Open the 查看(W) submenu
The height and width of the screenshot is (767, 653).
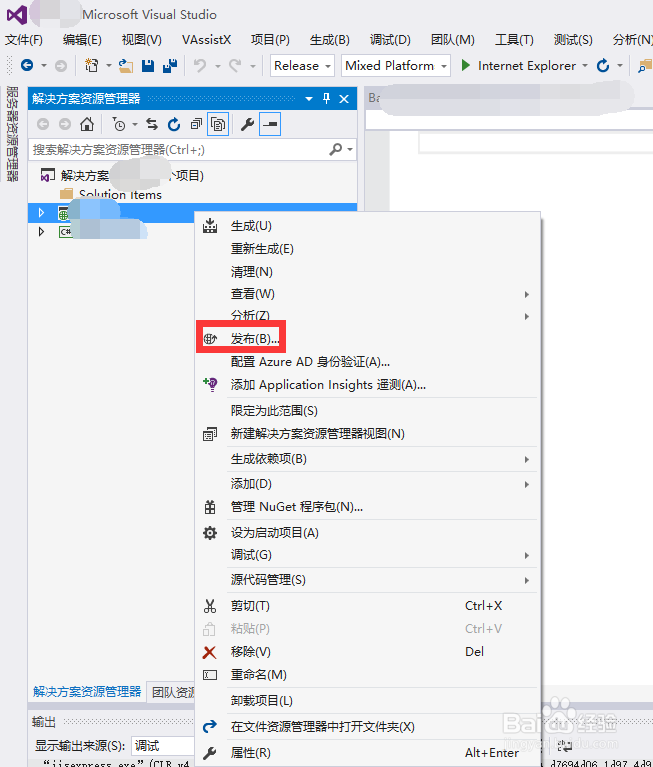pos(368,294)
